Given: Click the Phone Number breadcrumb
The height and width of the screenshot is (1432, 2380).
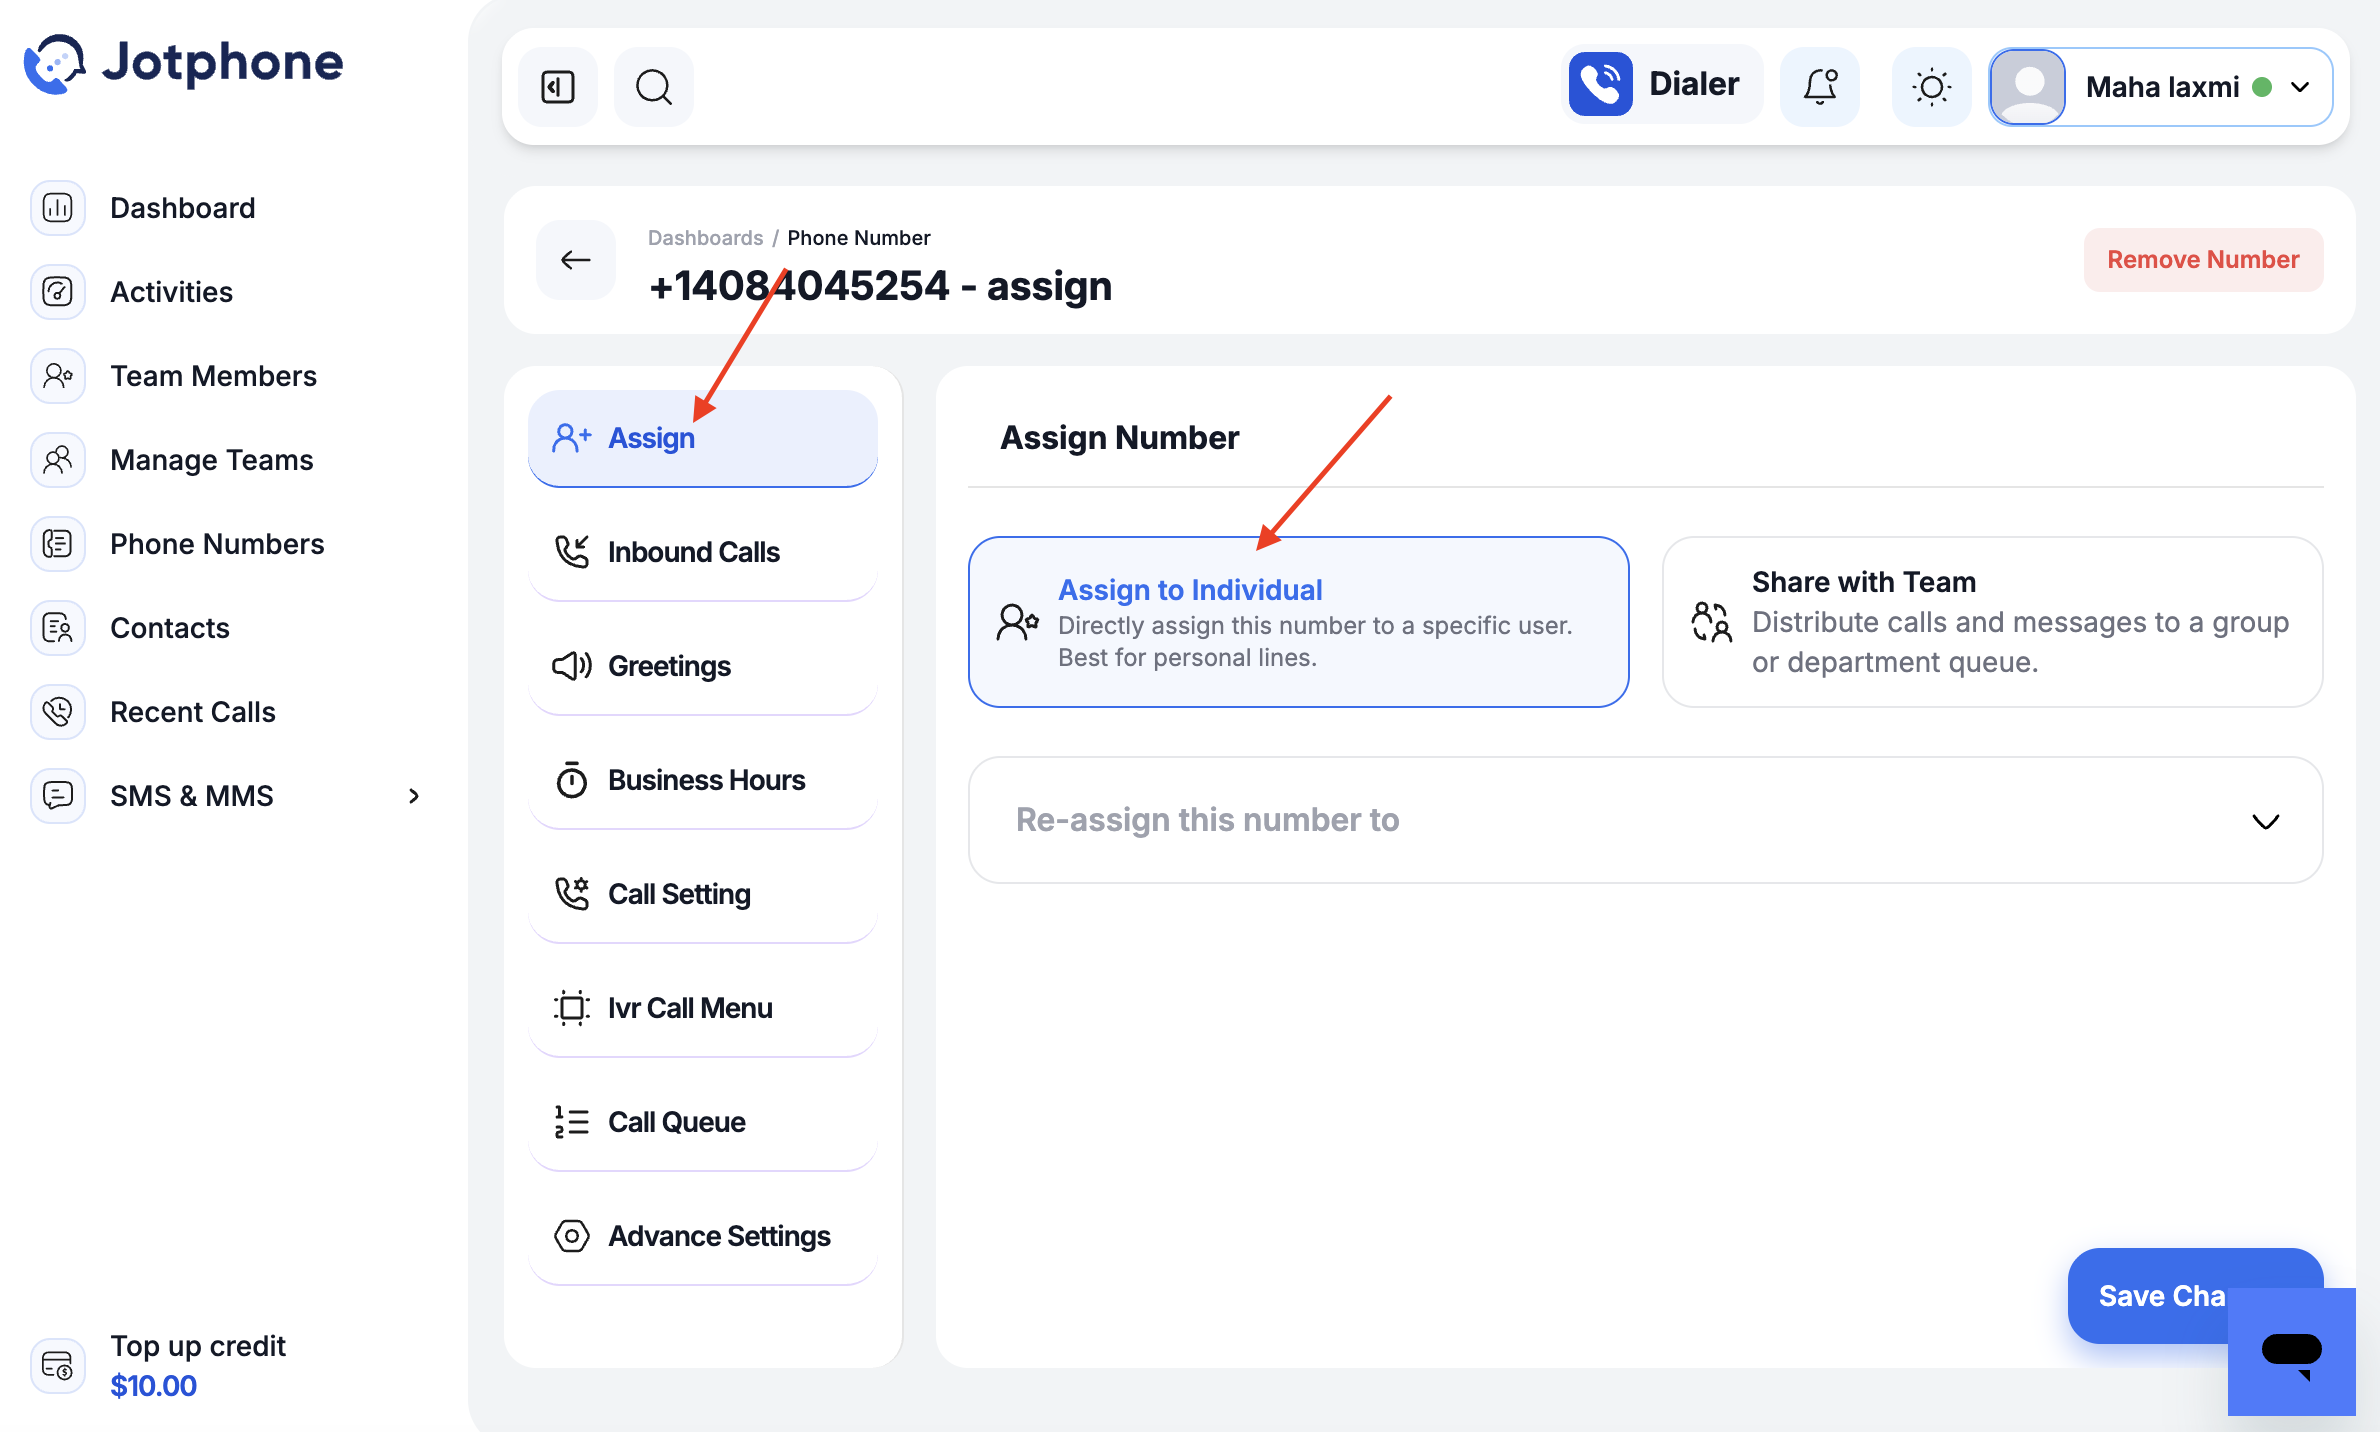Looking at the screenshot, I should click(859, 238).
